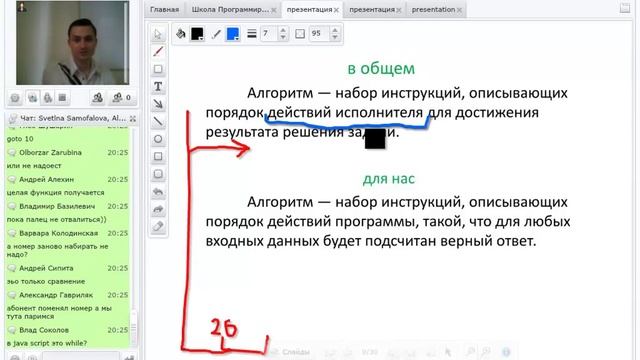
Task: Open the blue stroke color swatch
Action: (x=233, y=33)
